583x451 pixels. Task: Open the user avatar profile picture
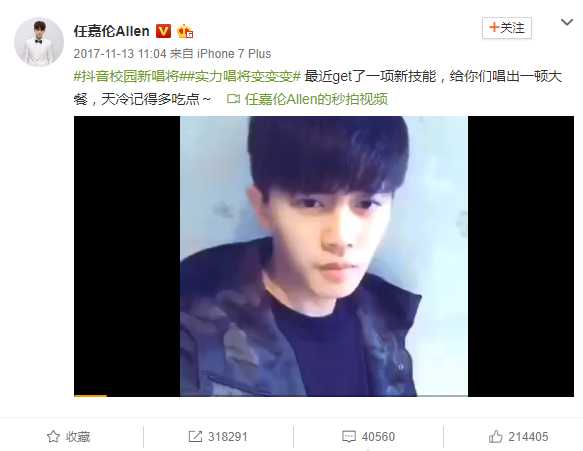pos(39,42)
